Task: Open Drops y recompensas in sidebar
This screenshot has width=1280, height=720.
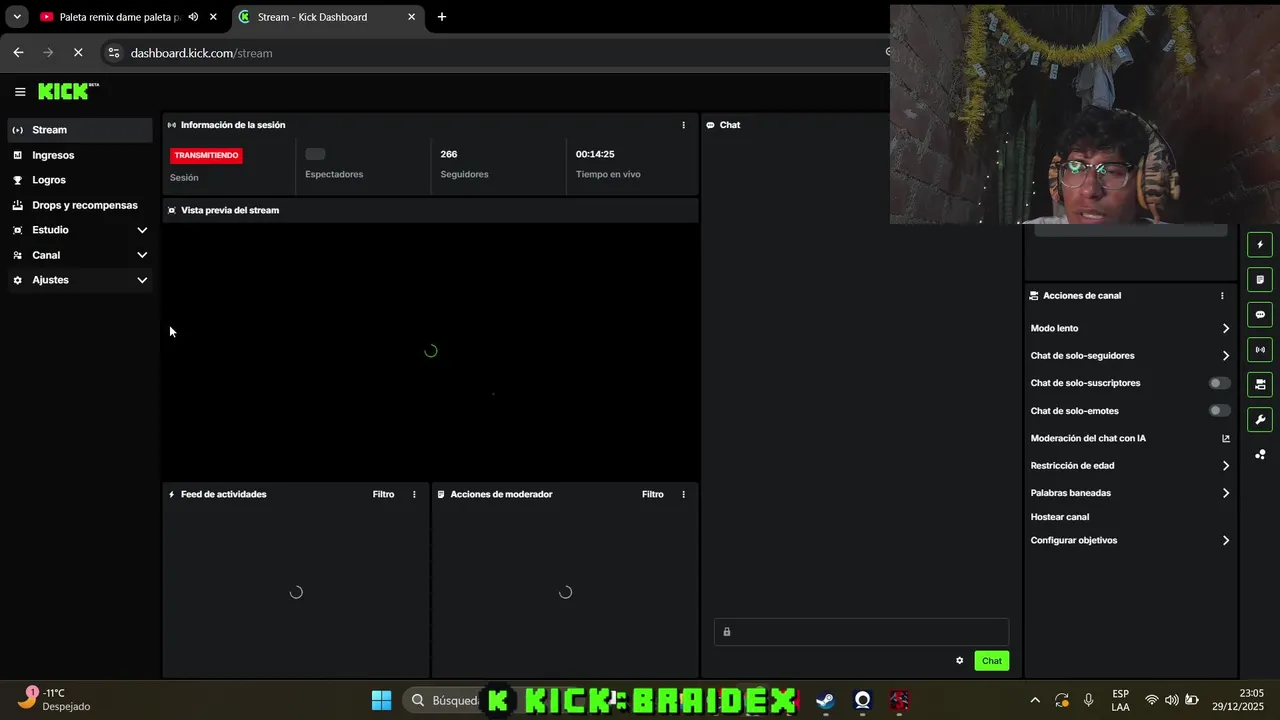Action: [x=80, y=205]
